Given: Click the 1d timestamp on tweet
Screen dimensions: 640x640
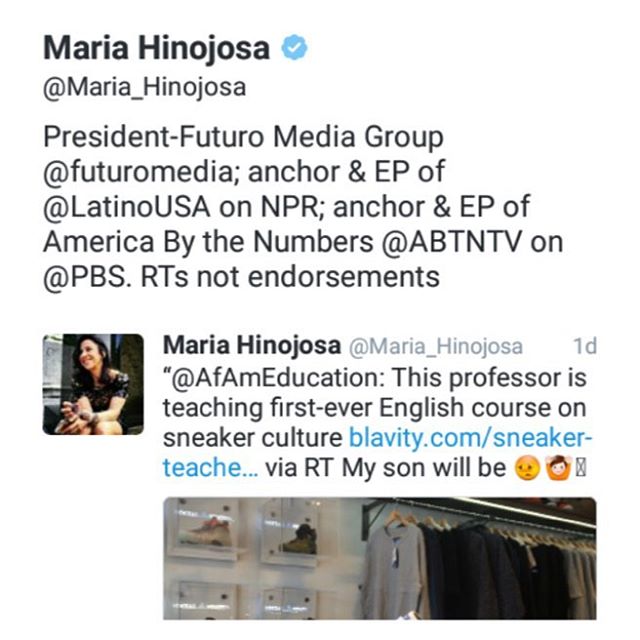Looking at the screenshot, I should (x=585, y=346).
